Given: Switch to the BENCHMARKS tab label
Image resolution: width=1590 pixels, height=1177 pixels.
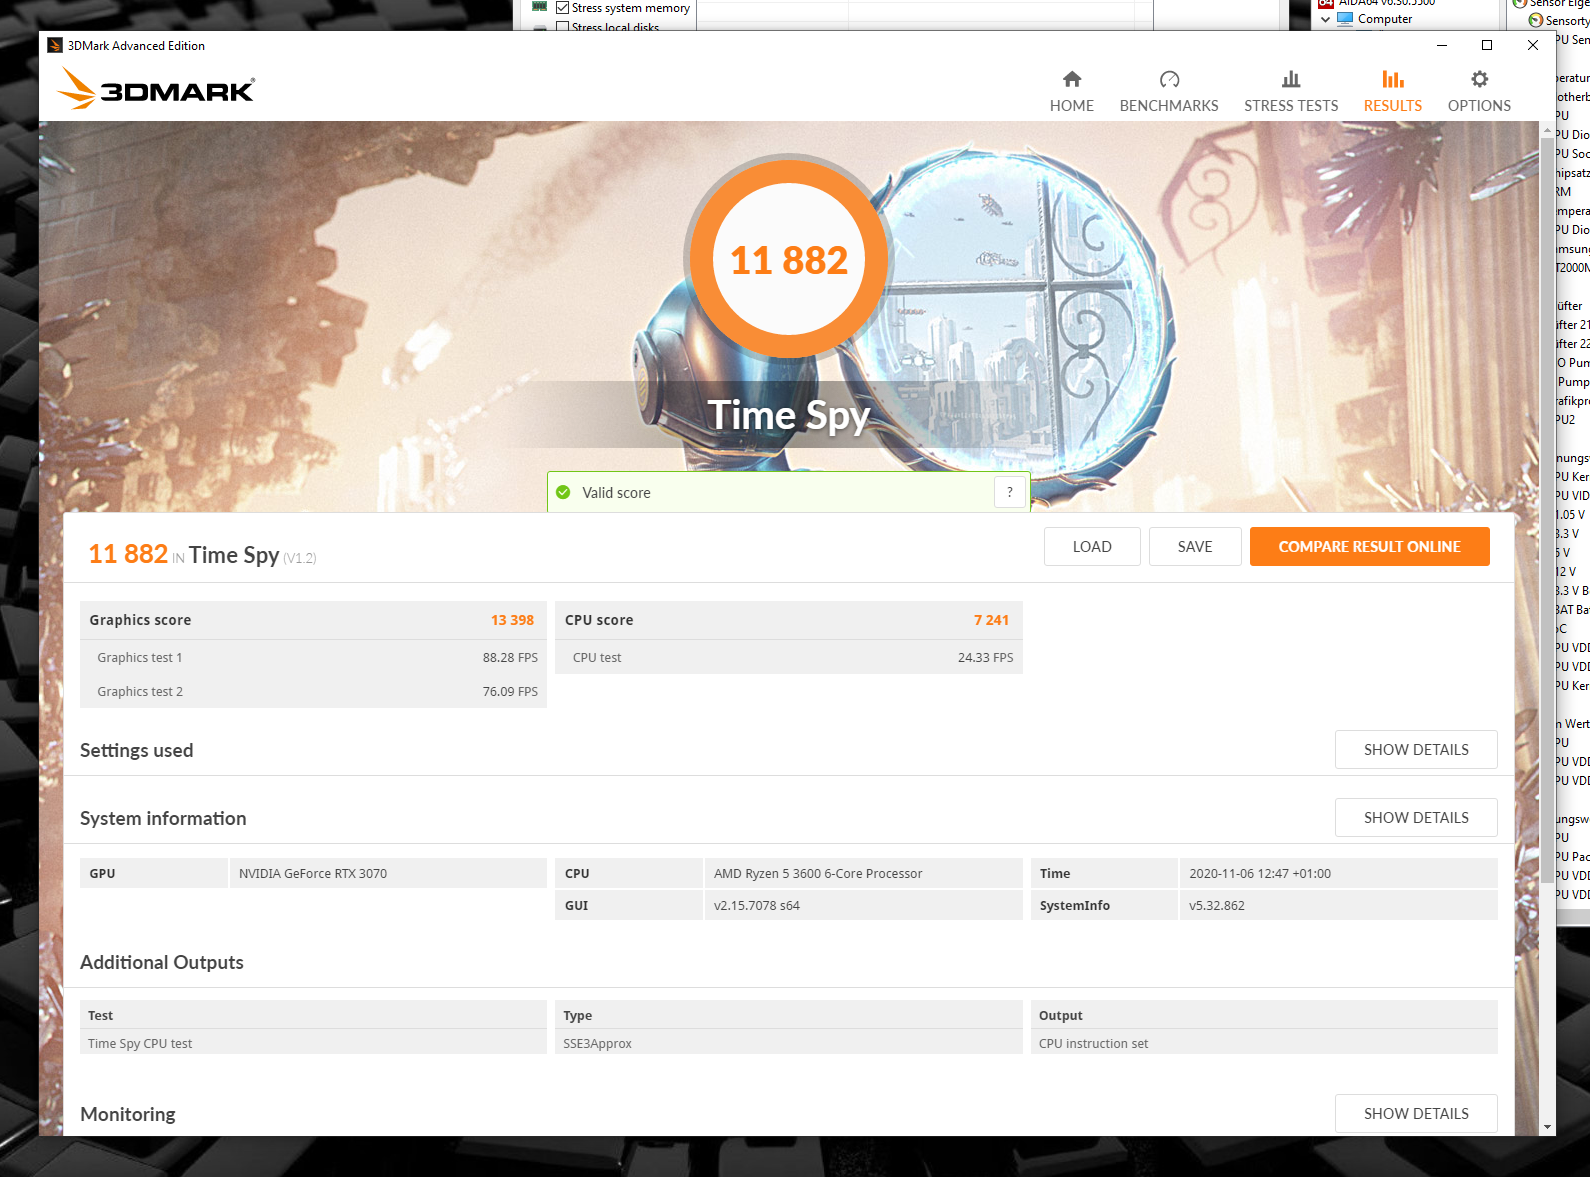Looking at the screenshot, I should [1169, 105].
